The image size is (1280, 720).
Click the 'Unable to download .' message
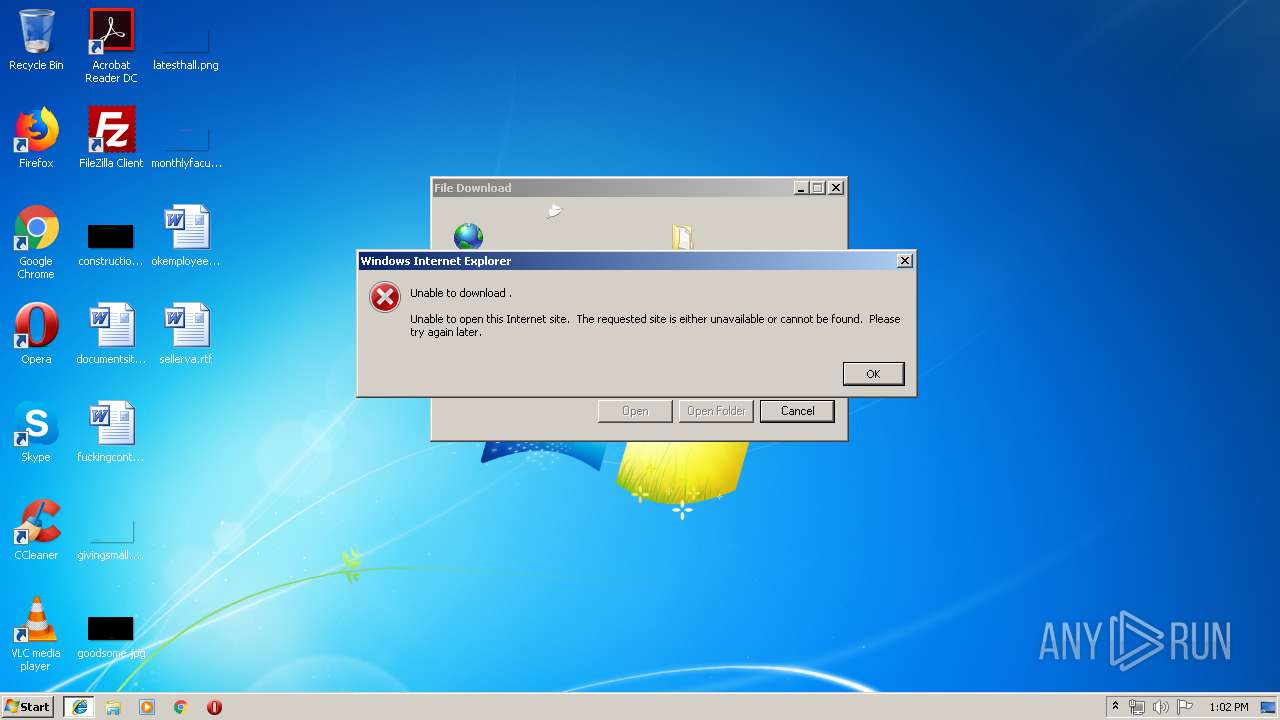click(461, 293)
